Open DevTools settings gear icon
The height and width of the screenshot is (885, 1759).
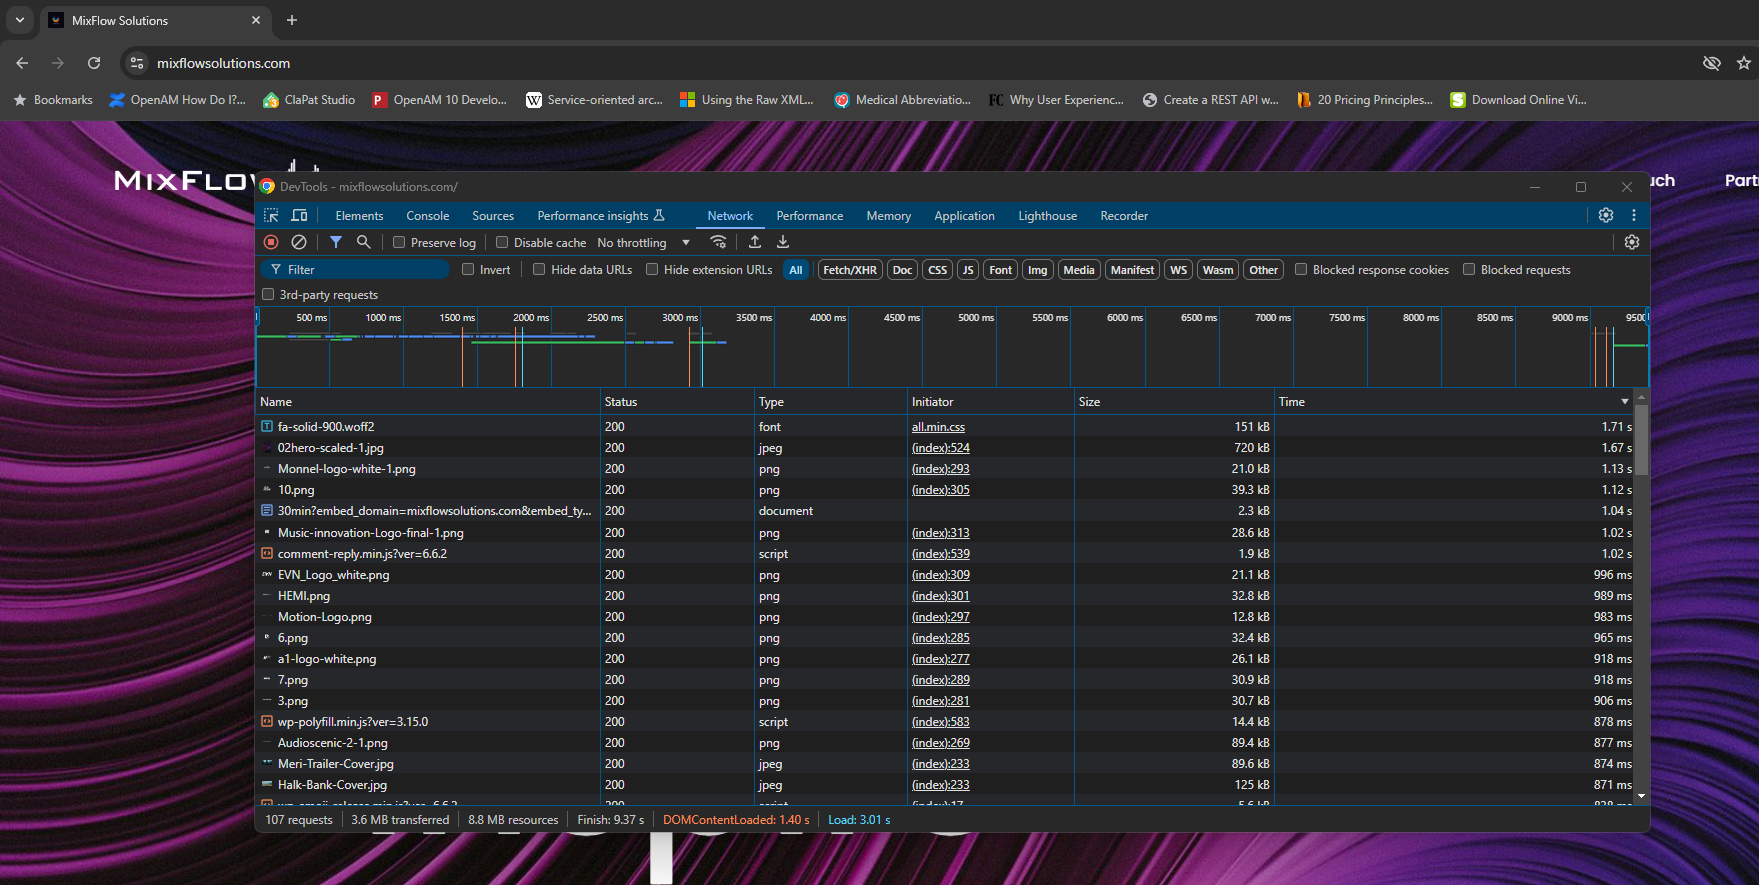(1606, 215)
